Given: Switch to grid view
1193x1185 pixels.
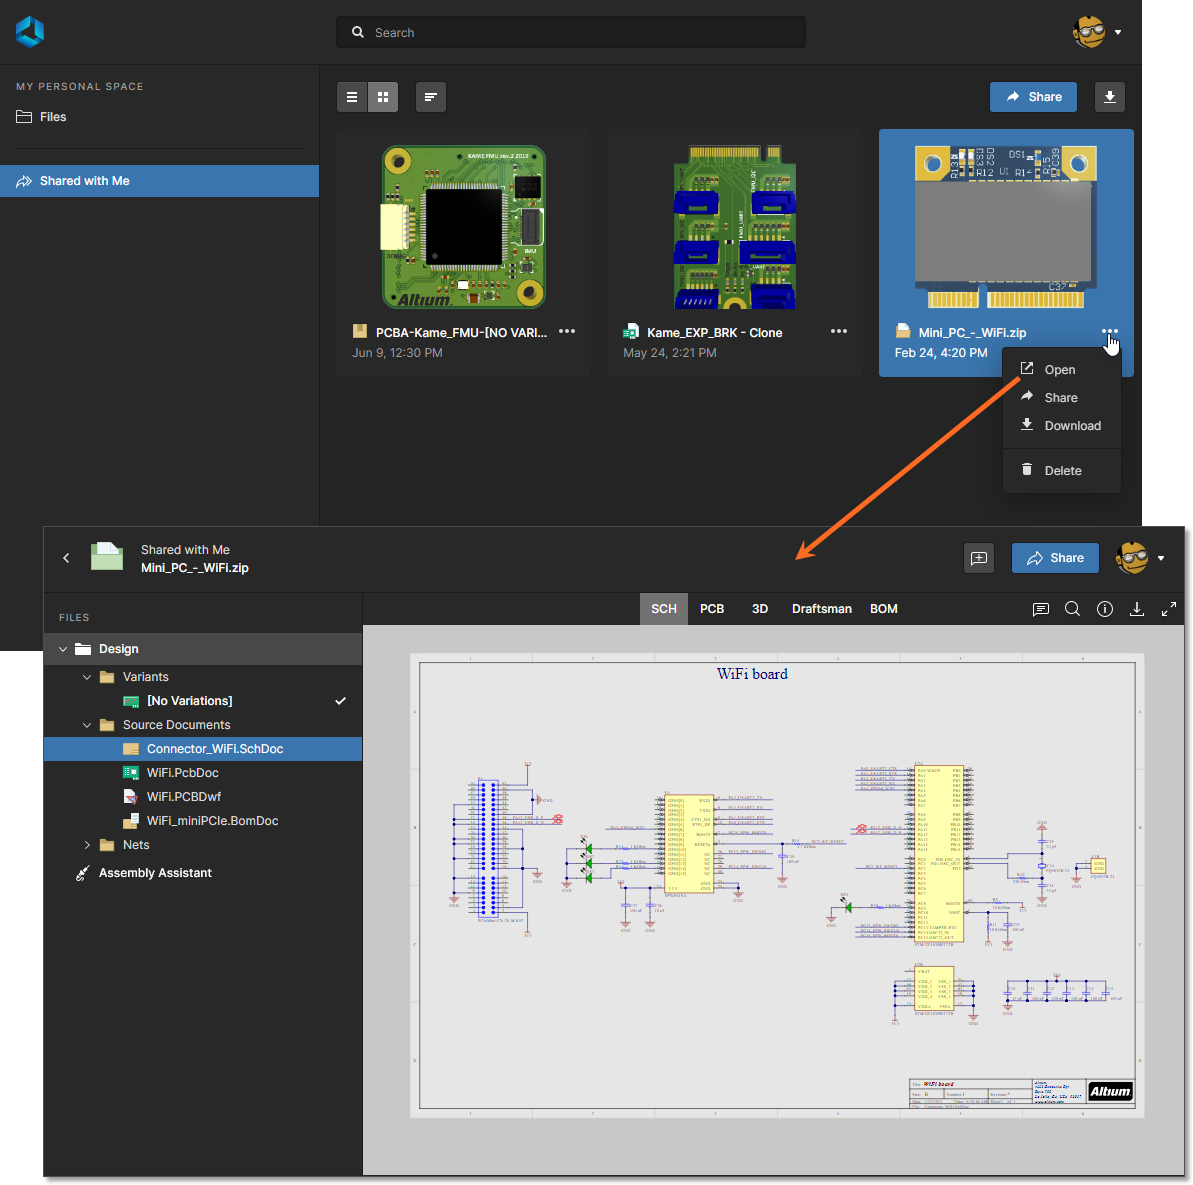Looking at the screenshot, I should click(x=383, y=97).
